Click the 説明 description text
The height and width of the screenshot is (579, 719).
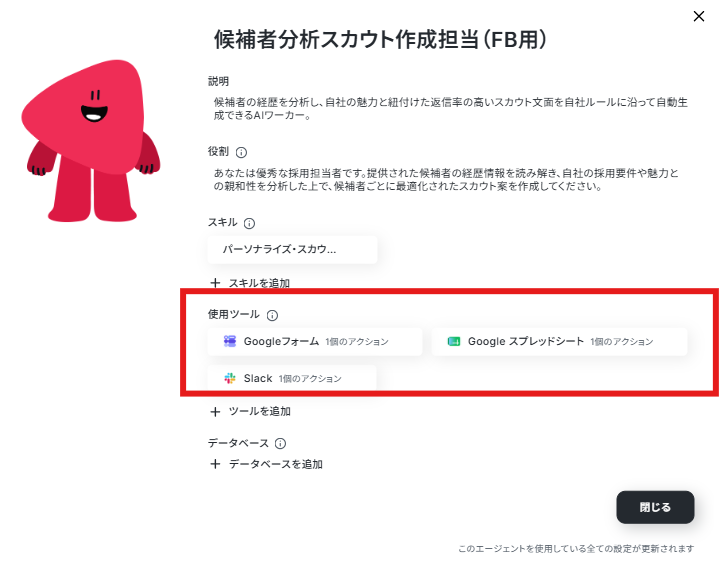pos(450,109)
